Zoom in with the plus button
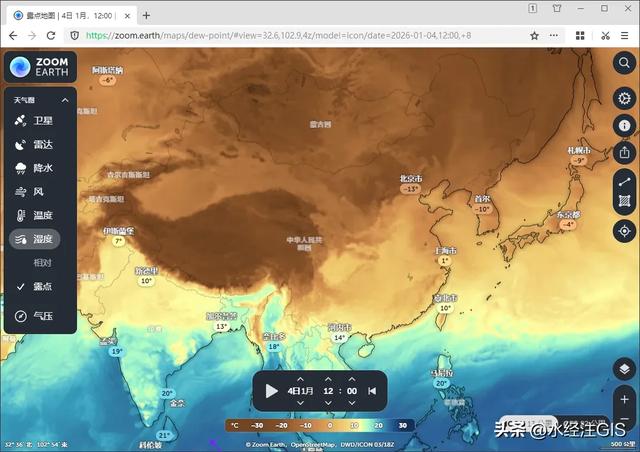This screenshot has width=640, height=452. (x=624, y=399)
